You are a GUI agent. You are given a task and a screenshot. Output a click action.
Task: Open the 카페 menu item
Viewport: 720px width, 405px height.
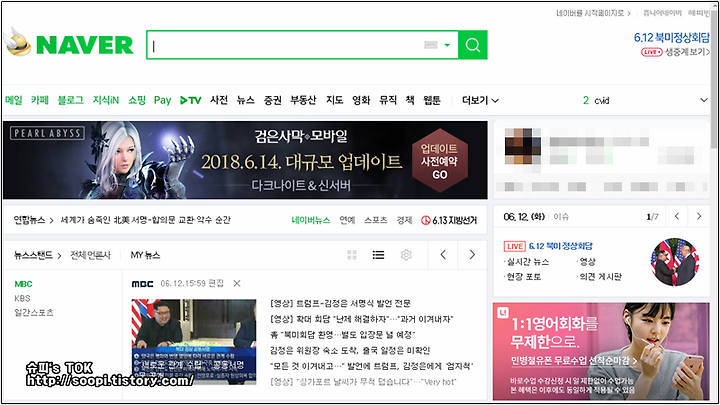coord(40,100)
